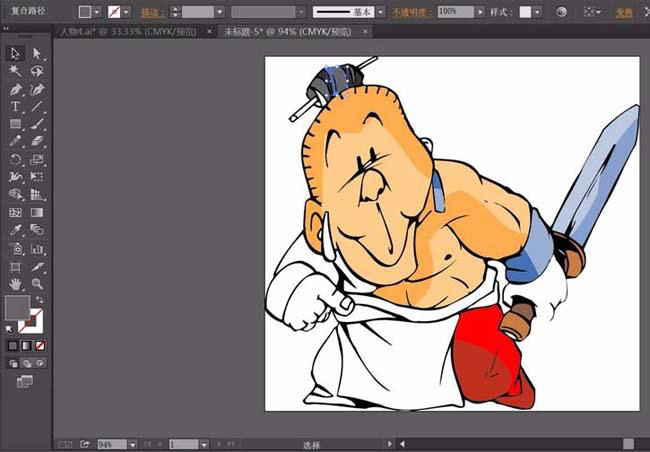Screen dimensions: 650x452
Task: Open the 变换 transform panel link
Action: click(624, 12)
